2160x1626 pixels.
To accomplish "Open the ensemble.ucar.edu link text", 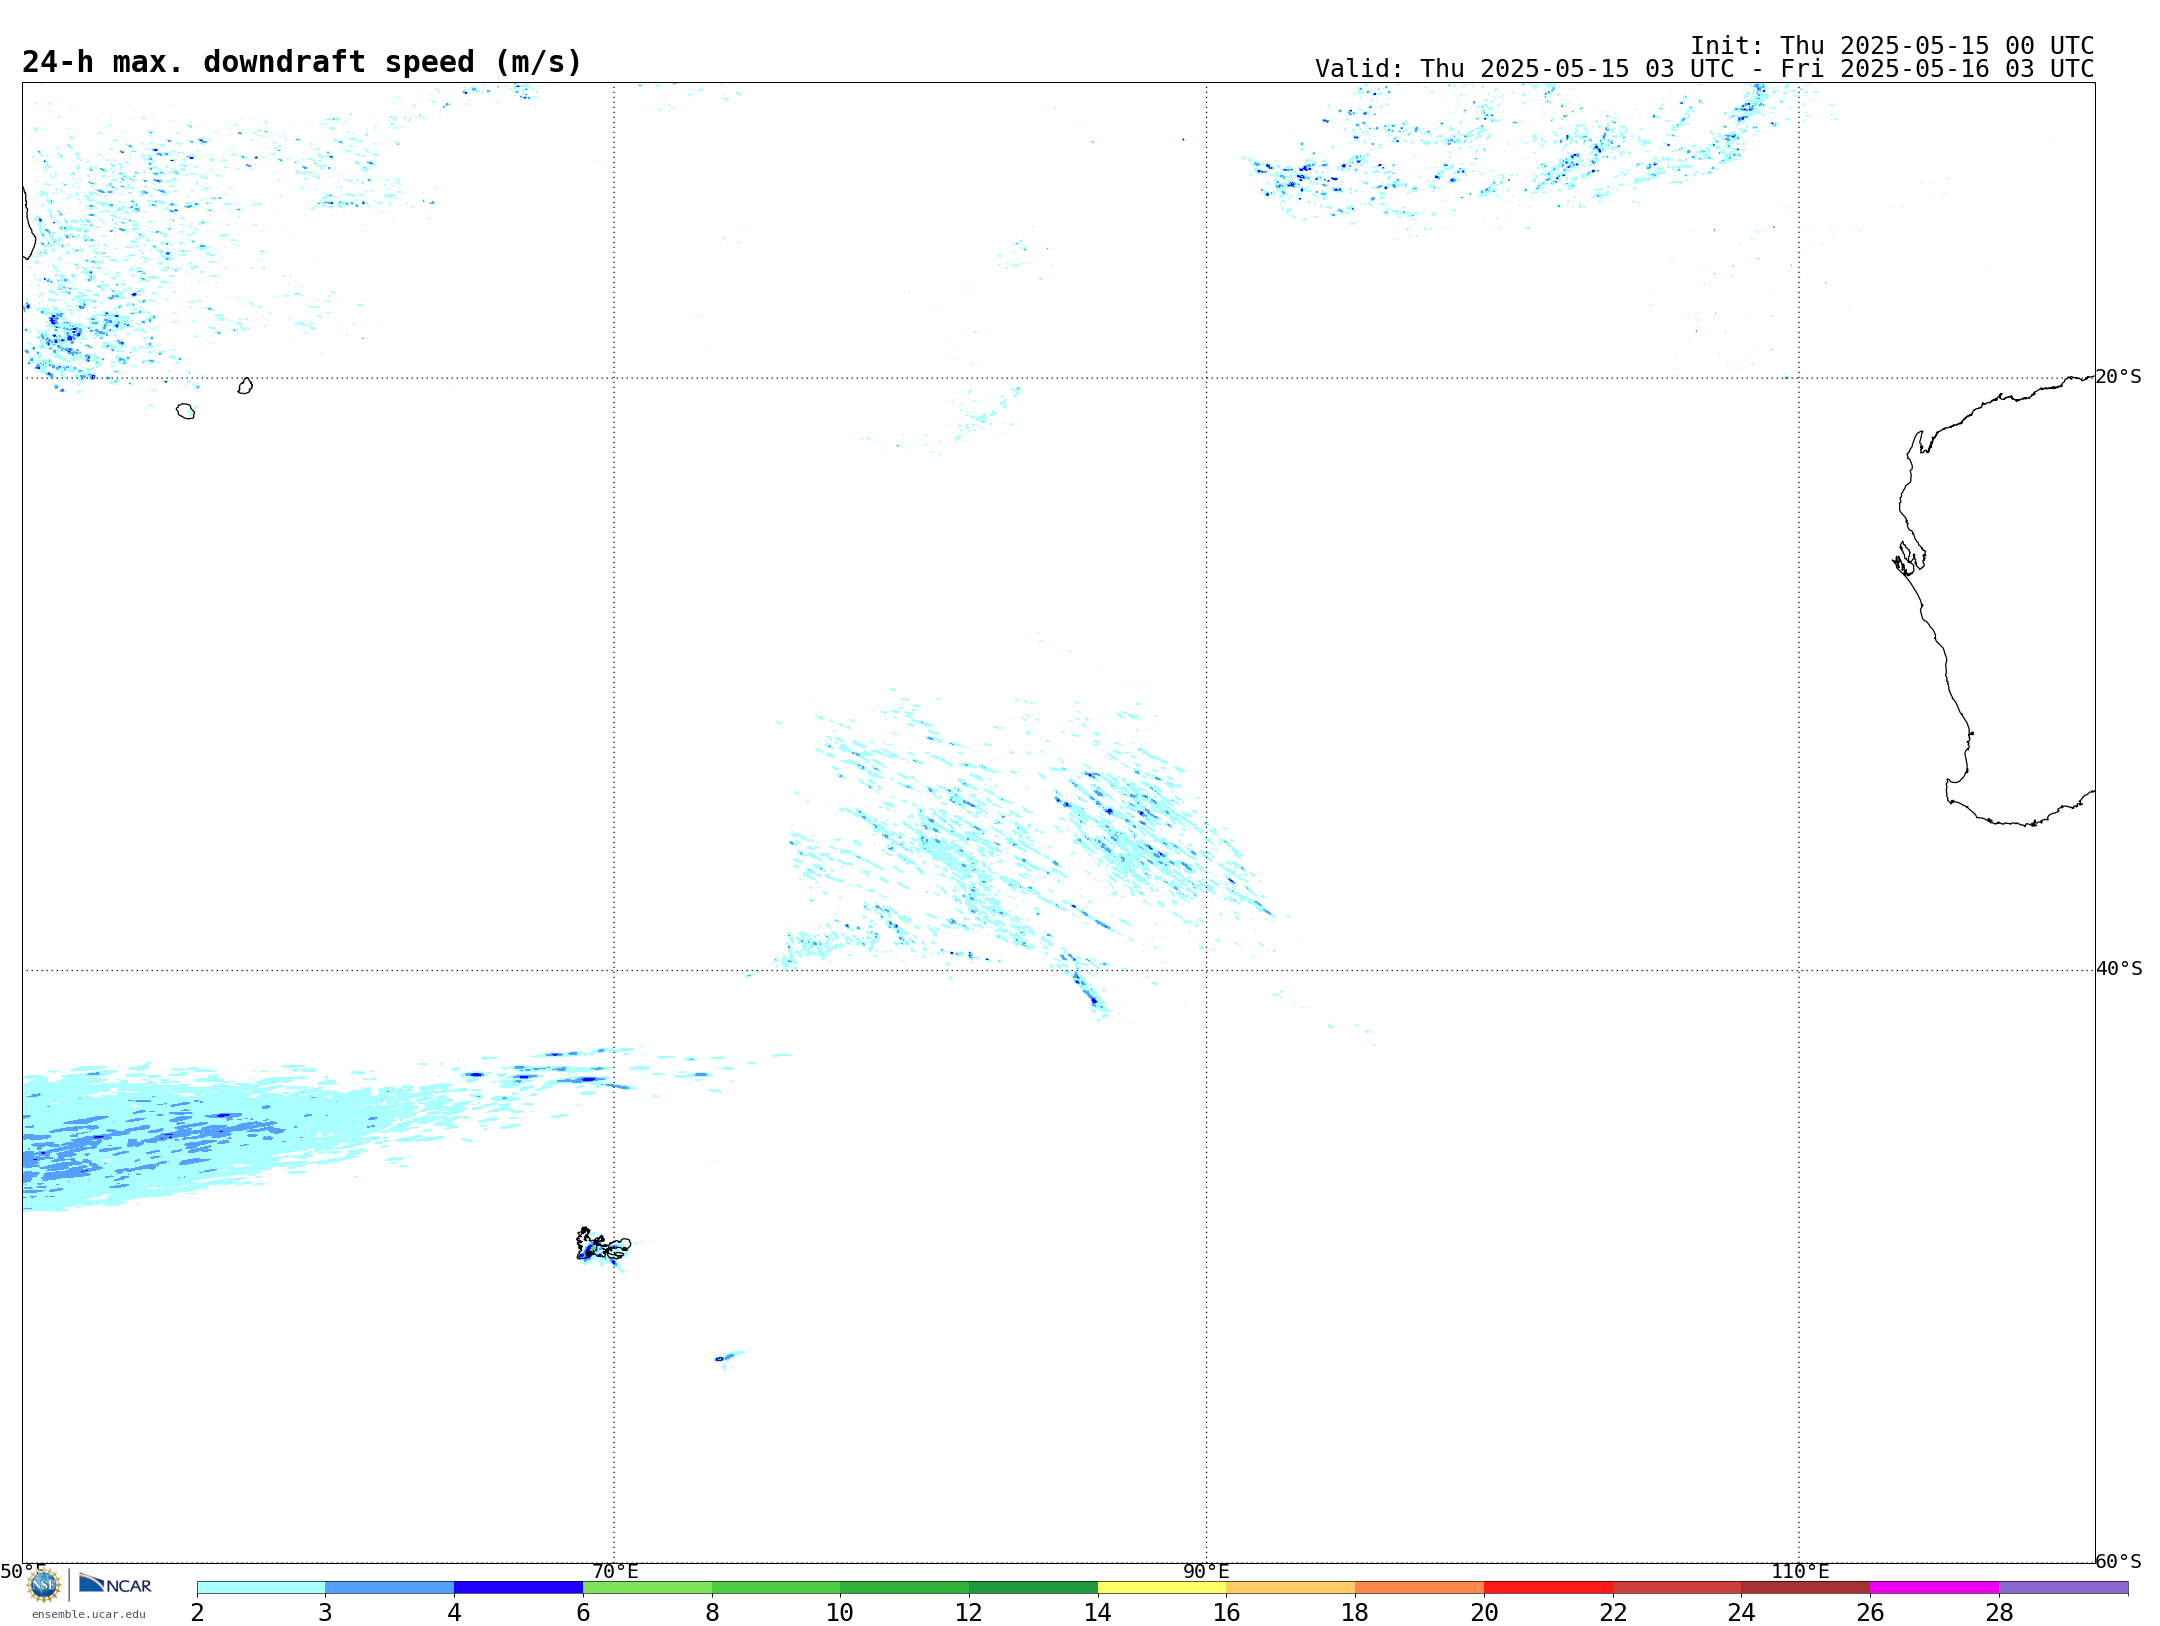I will [x=89, y=1614].
